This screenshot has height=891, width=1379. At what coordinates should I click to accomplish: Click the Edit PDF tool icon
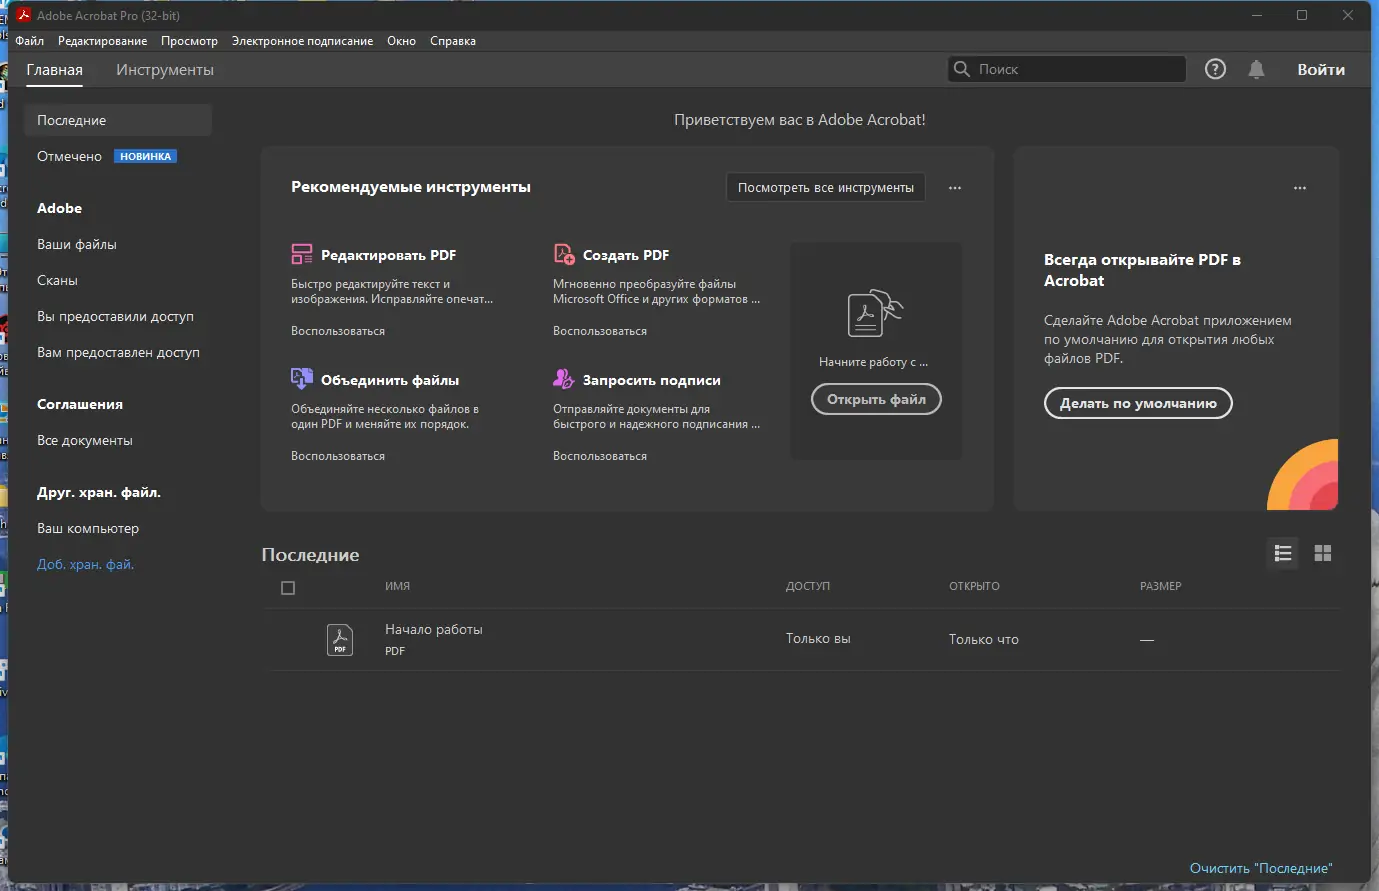(301, 254)
